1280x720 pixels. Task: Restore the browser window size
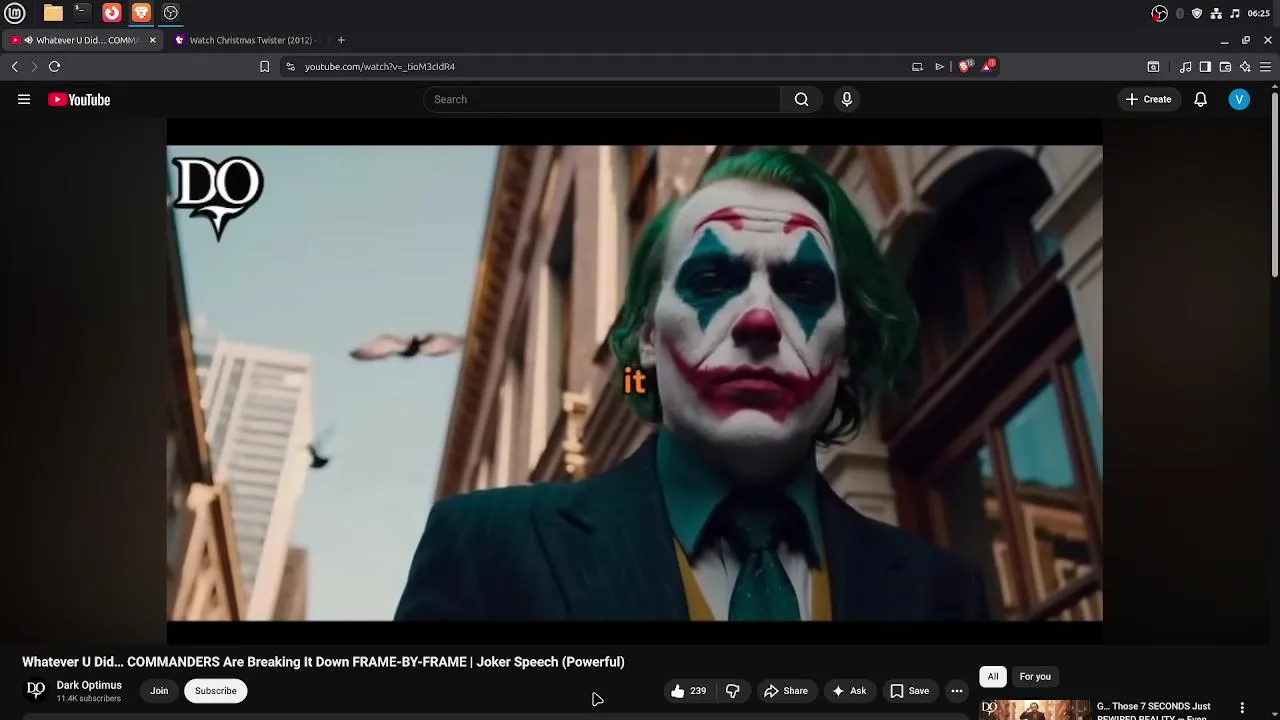(x=1246, y=40)
